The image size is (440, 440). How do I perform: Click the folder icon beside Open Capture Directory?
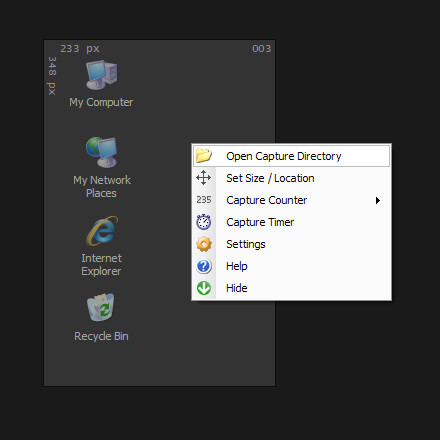pos(204,155)
